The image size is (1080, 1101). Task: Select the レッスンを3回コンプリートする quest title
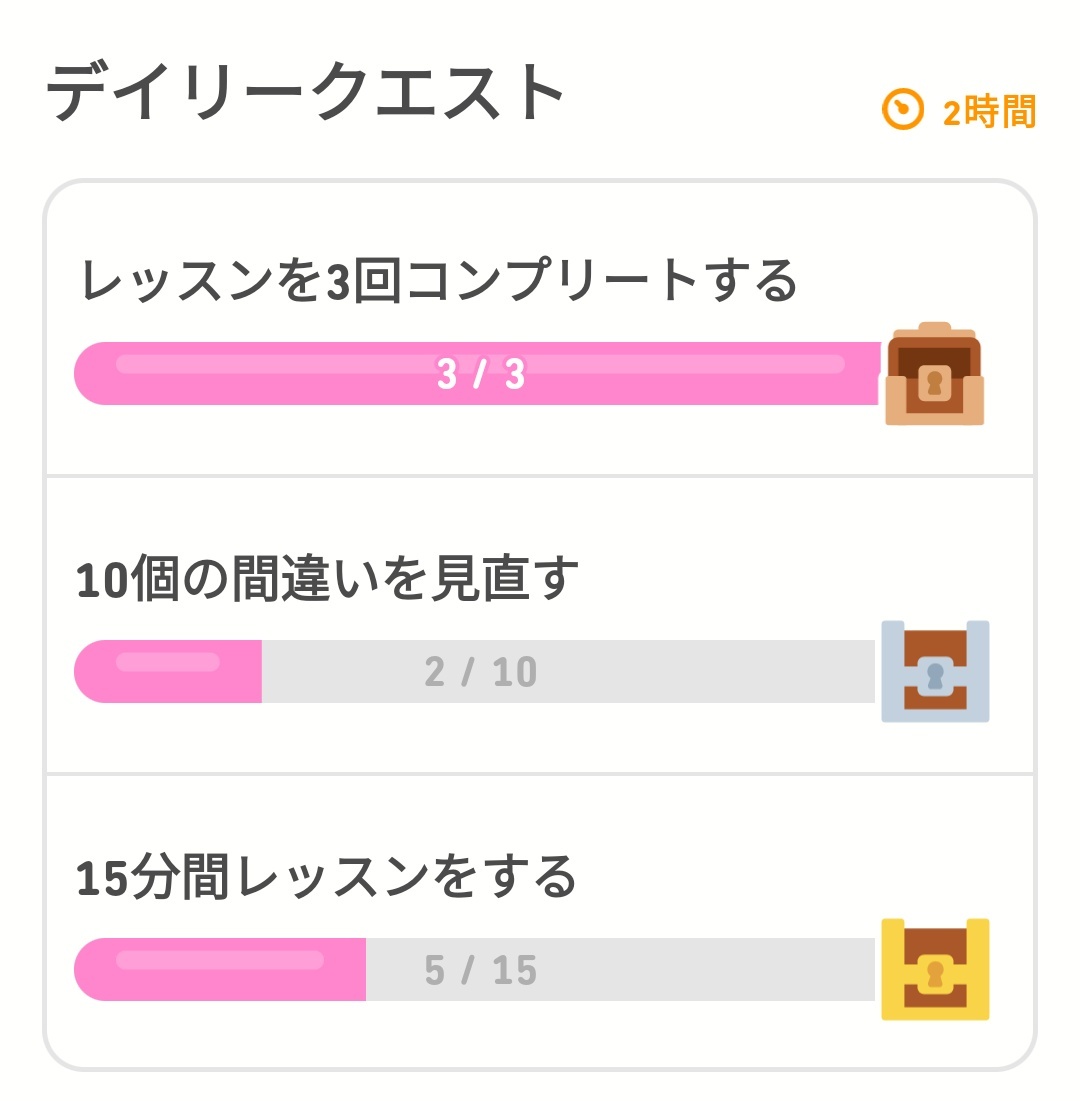point(438,281)
